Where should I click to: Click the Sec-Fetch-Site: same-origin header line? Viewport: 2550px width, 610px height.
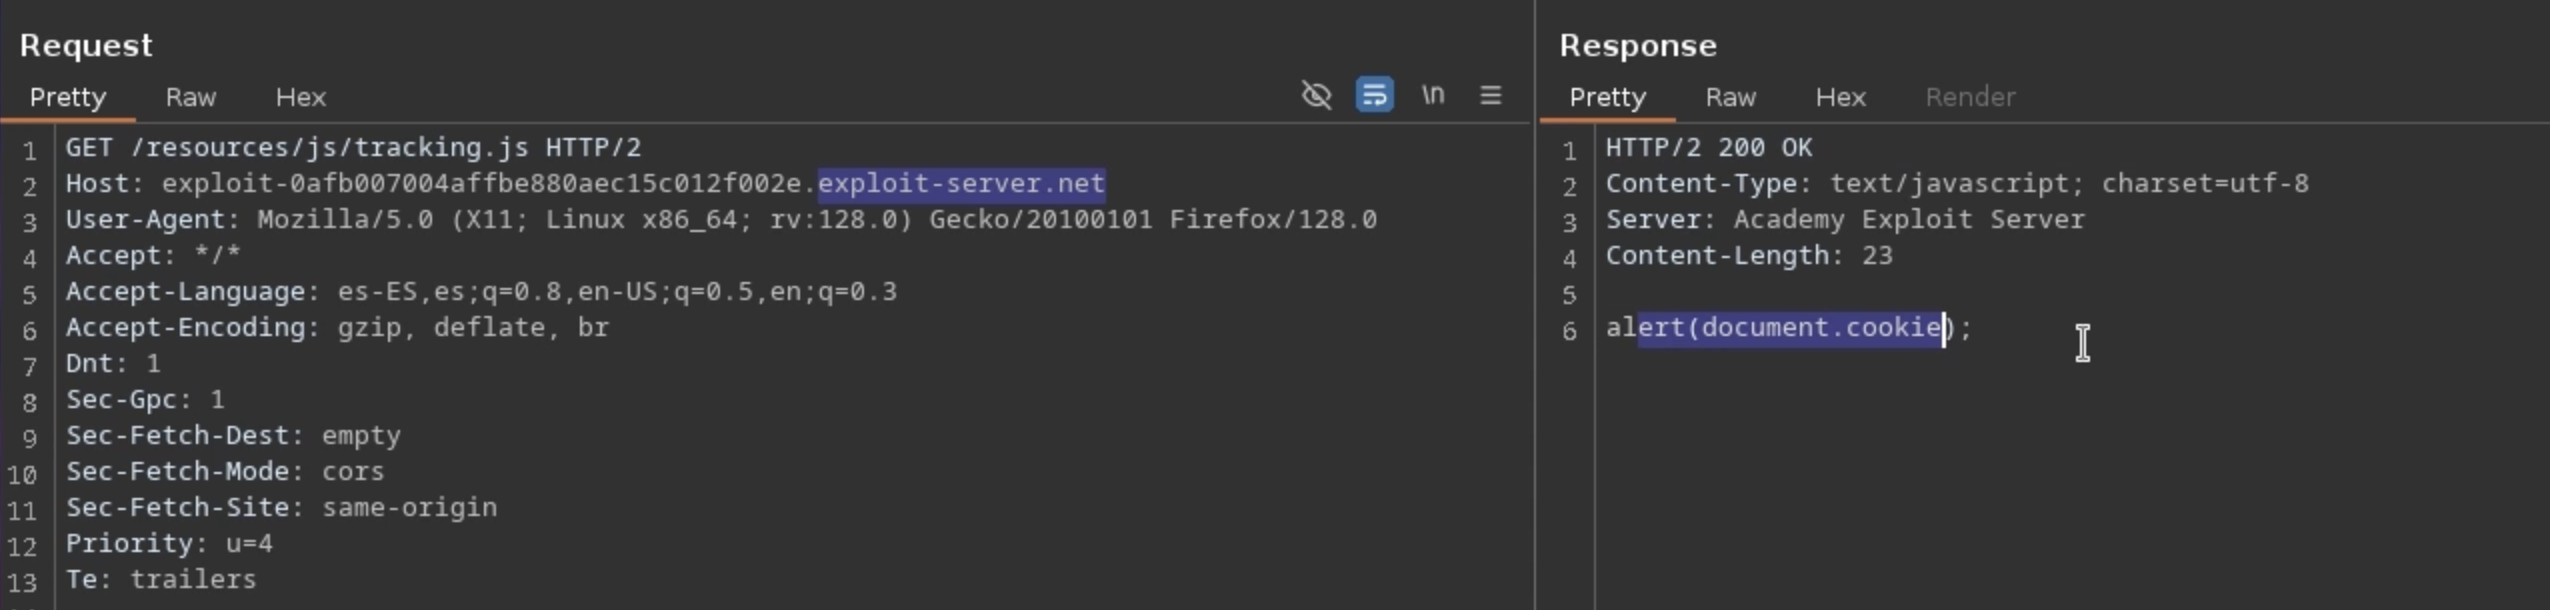click(281, 508)
